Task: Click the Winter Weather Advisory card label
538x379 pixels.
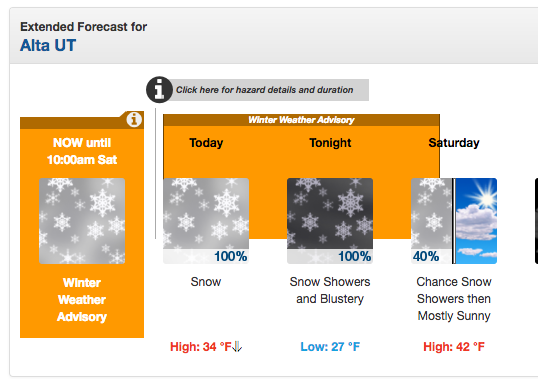Action: pyautogui.click(x=82, y=299)
